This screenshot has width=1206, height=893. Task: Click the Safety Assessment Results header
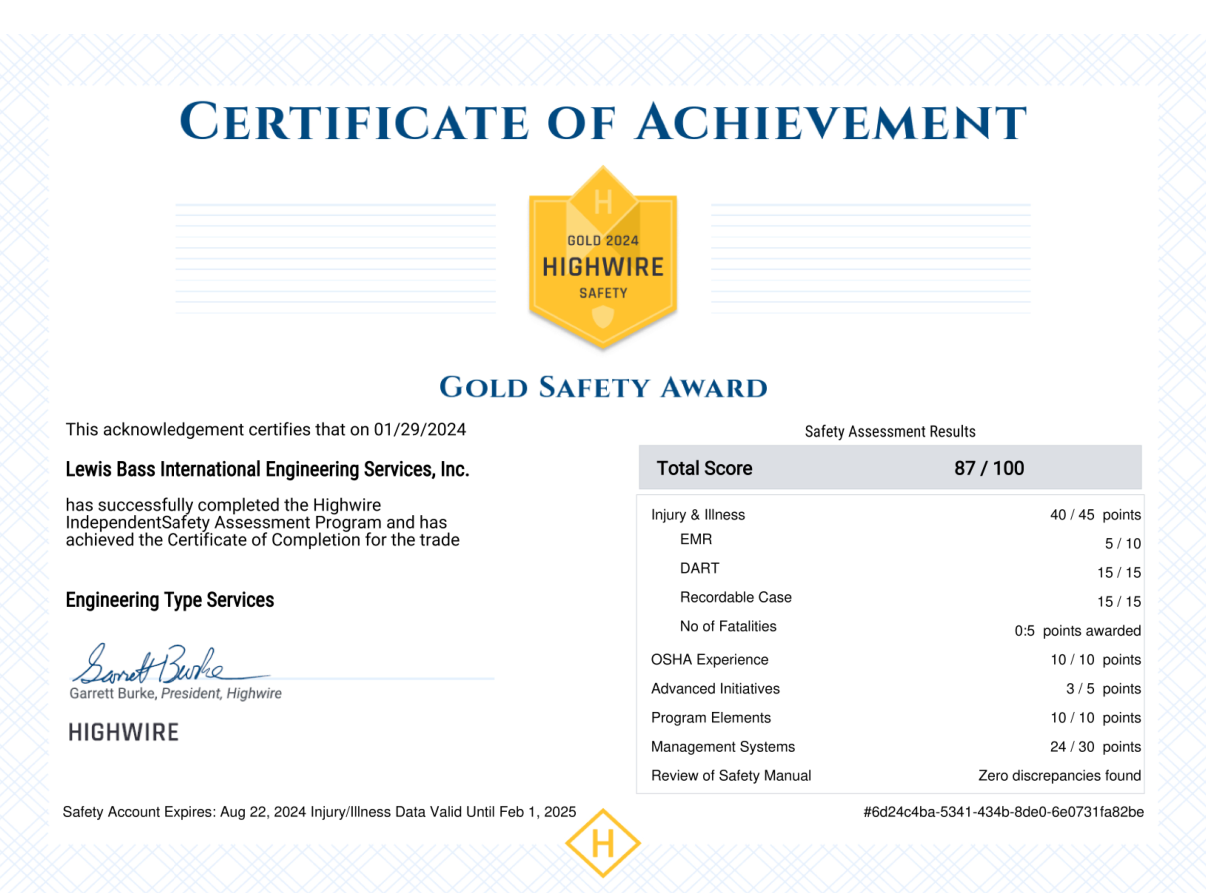[x=890, y=432]
